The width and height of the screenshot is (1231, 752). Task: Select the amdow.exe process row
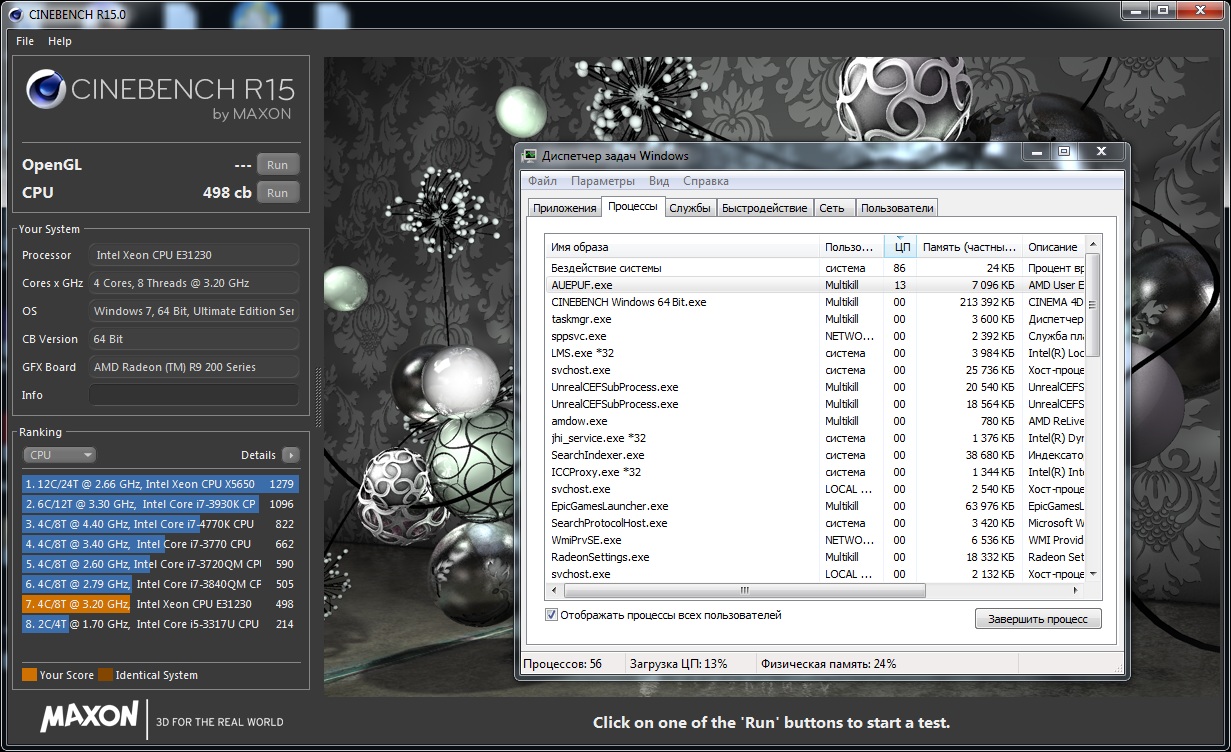coord(815,421)
